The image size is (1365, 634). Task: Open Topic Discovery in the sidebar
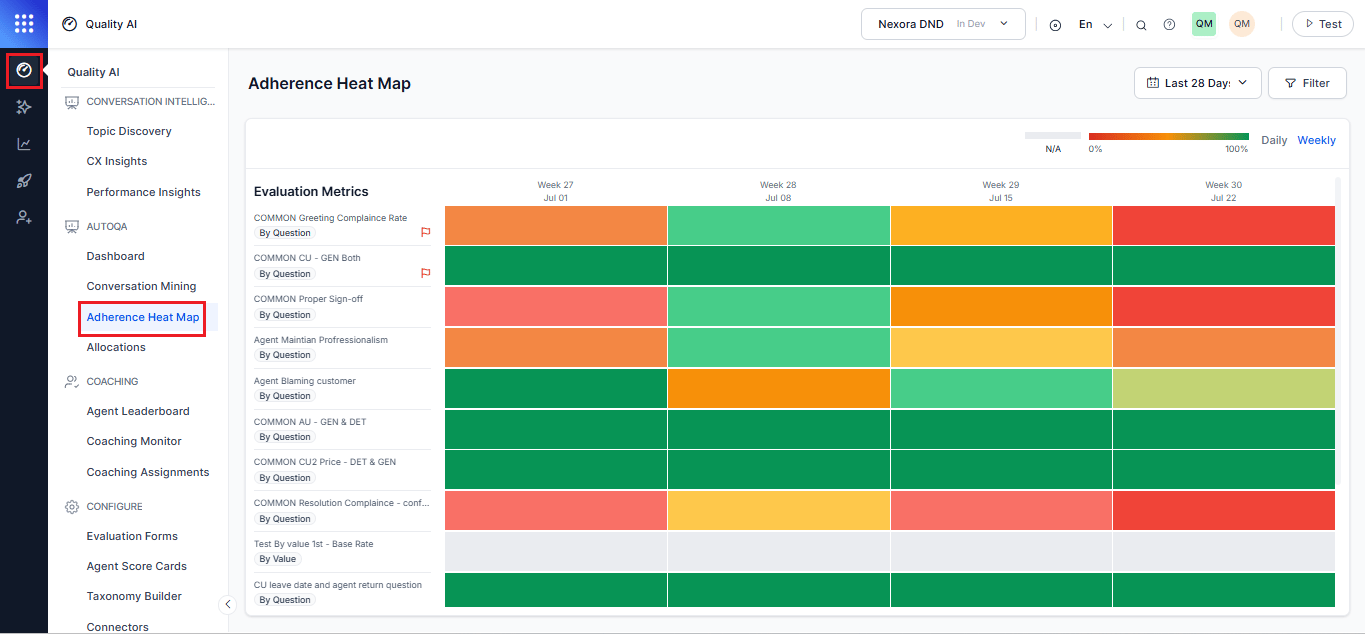point(129,131)
